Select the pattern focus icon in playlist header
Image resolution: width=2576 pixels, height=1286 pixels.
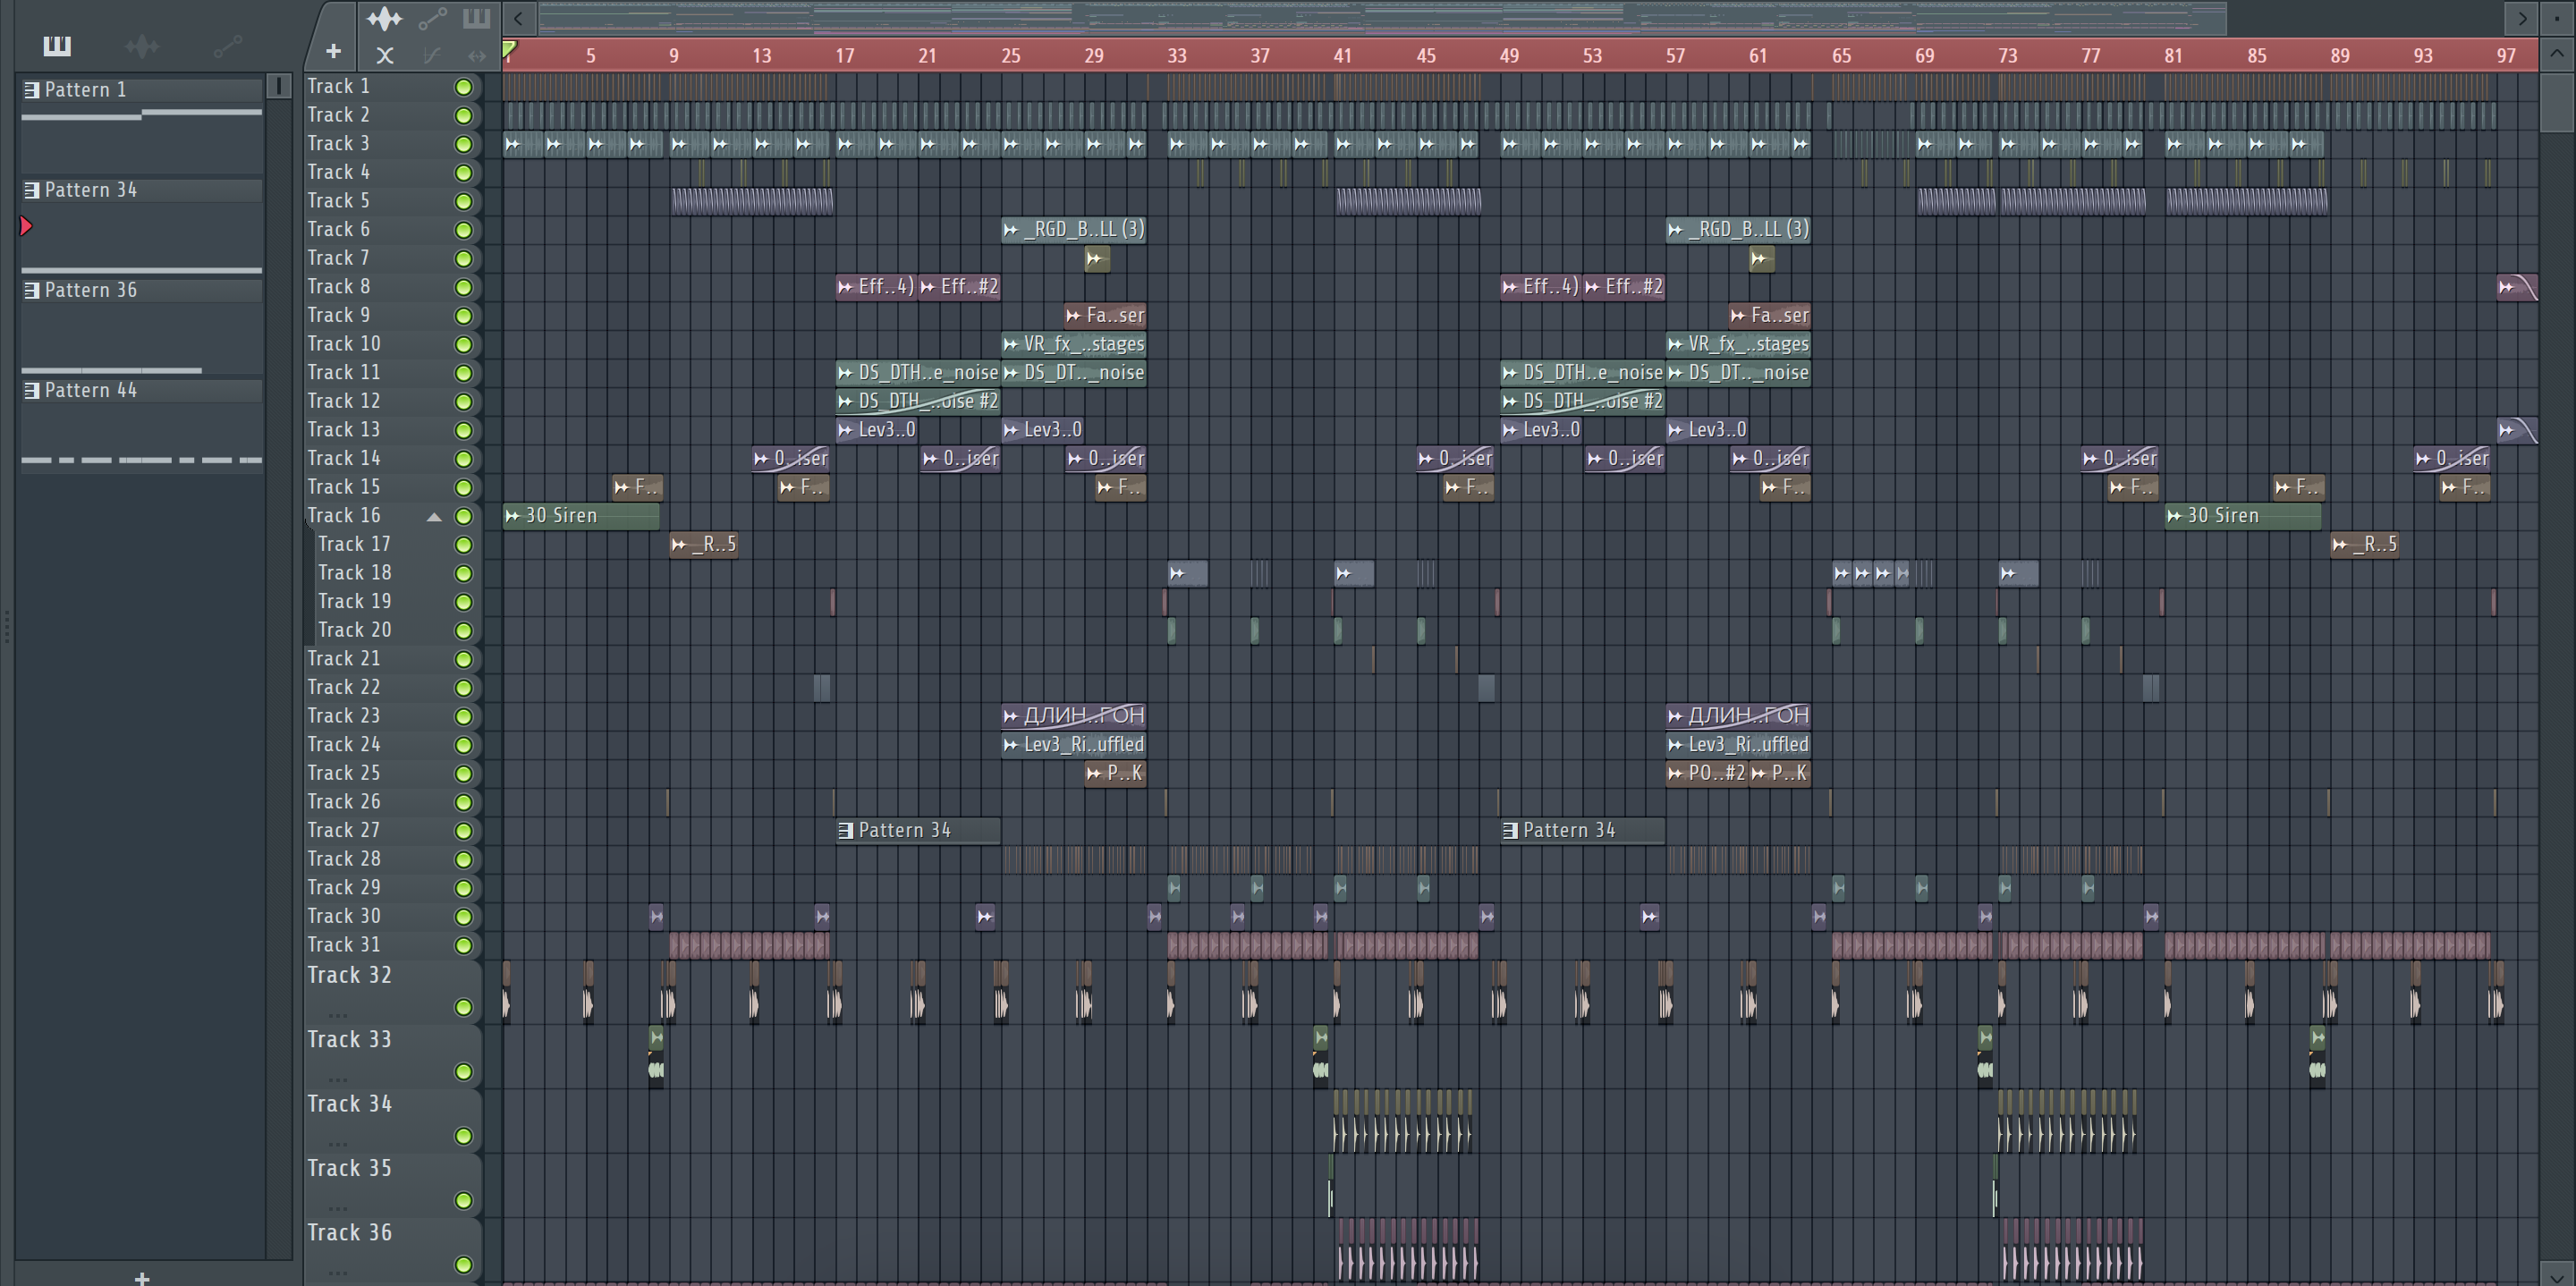476,18
